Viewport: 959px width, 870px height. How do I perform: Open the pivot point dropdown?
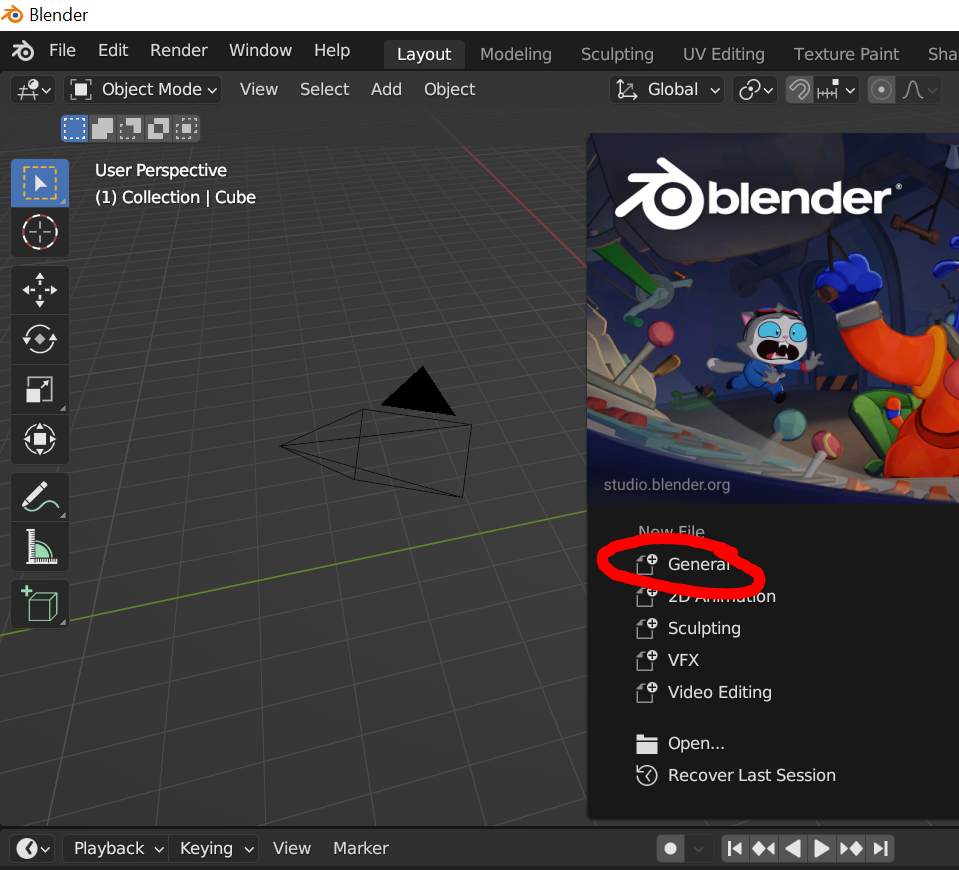pyautogui.click(x=755, y=90)
